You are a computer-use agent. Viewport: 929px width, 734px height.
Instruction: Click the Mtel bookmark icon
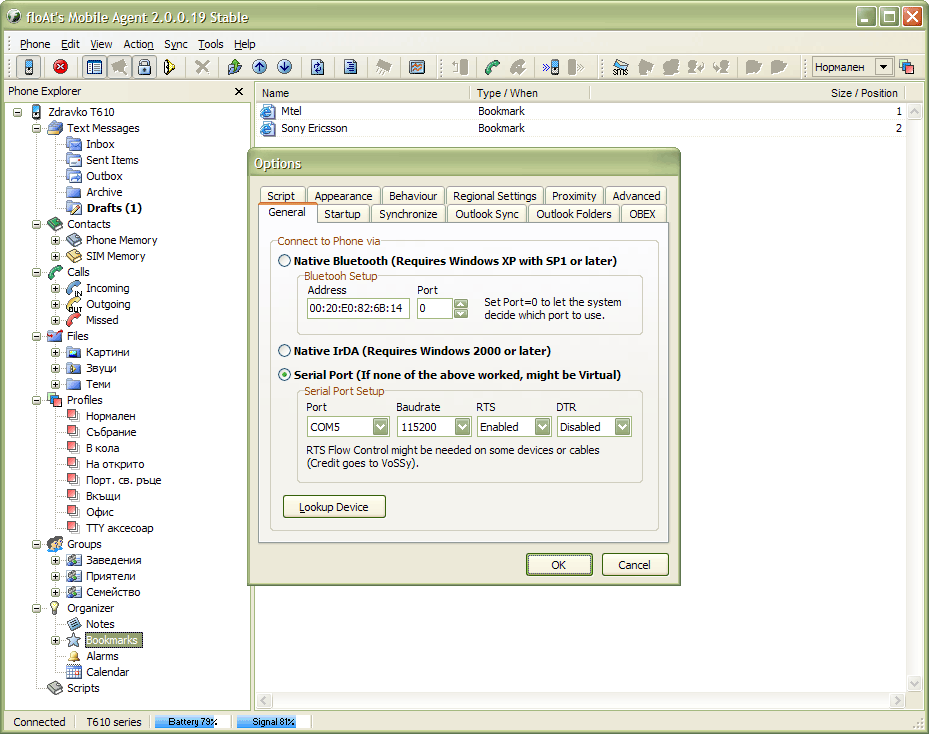click(x=267, y=112)
